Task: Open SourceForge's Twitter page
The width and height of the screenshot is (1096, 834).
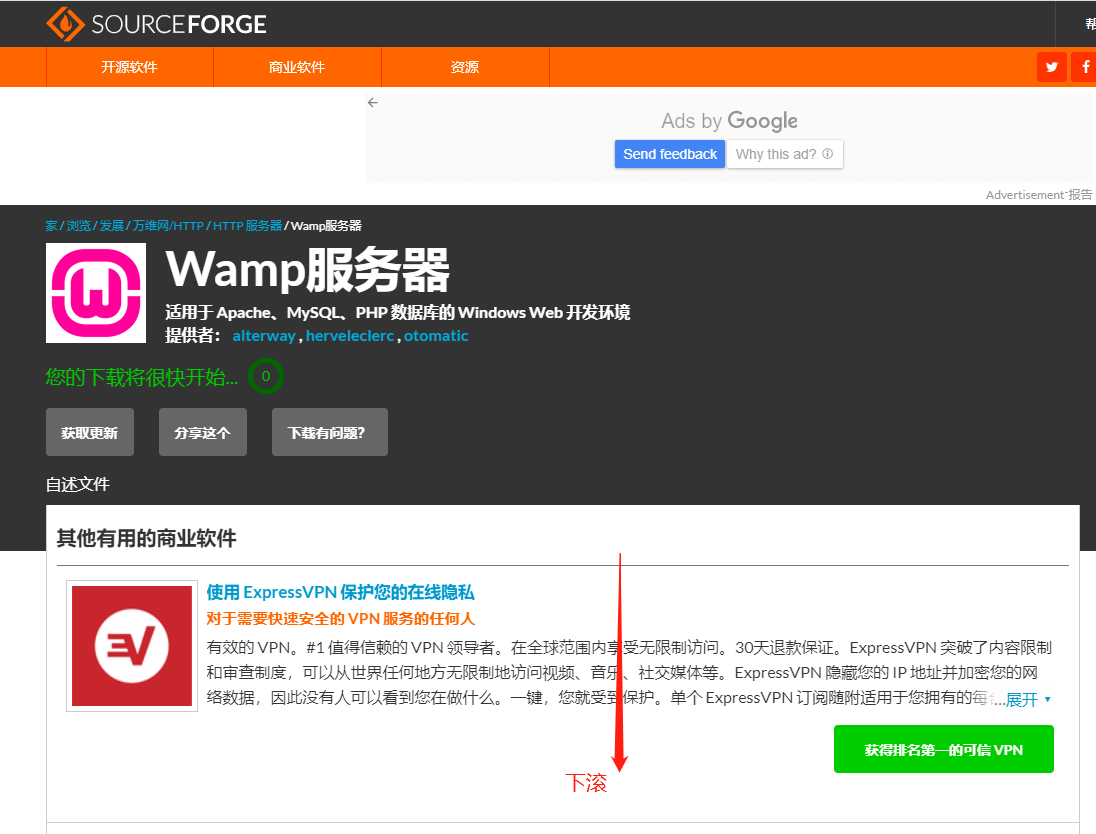Action: coord(1051,66)
